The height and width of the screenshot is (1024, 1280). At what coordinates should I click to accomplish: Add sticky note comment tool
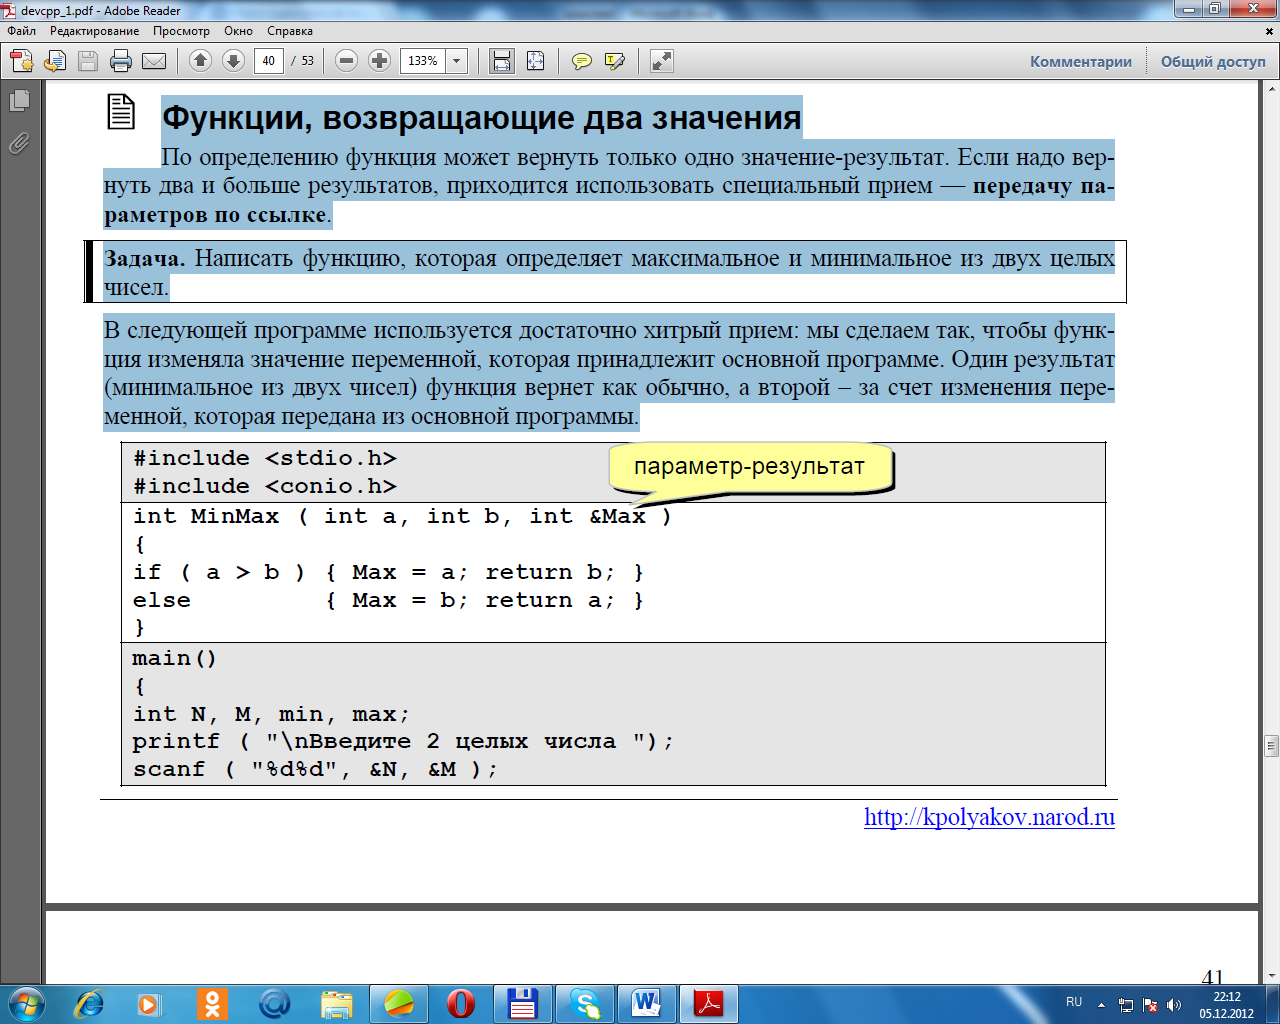click(581, 61)
